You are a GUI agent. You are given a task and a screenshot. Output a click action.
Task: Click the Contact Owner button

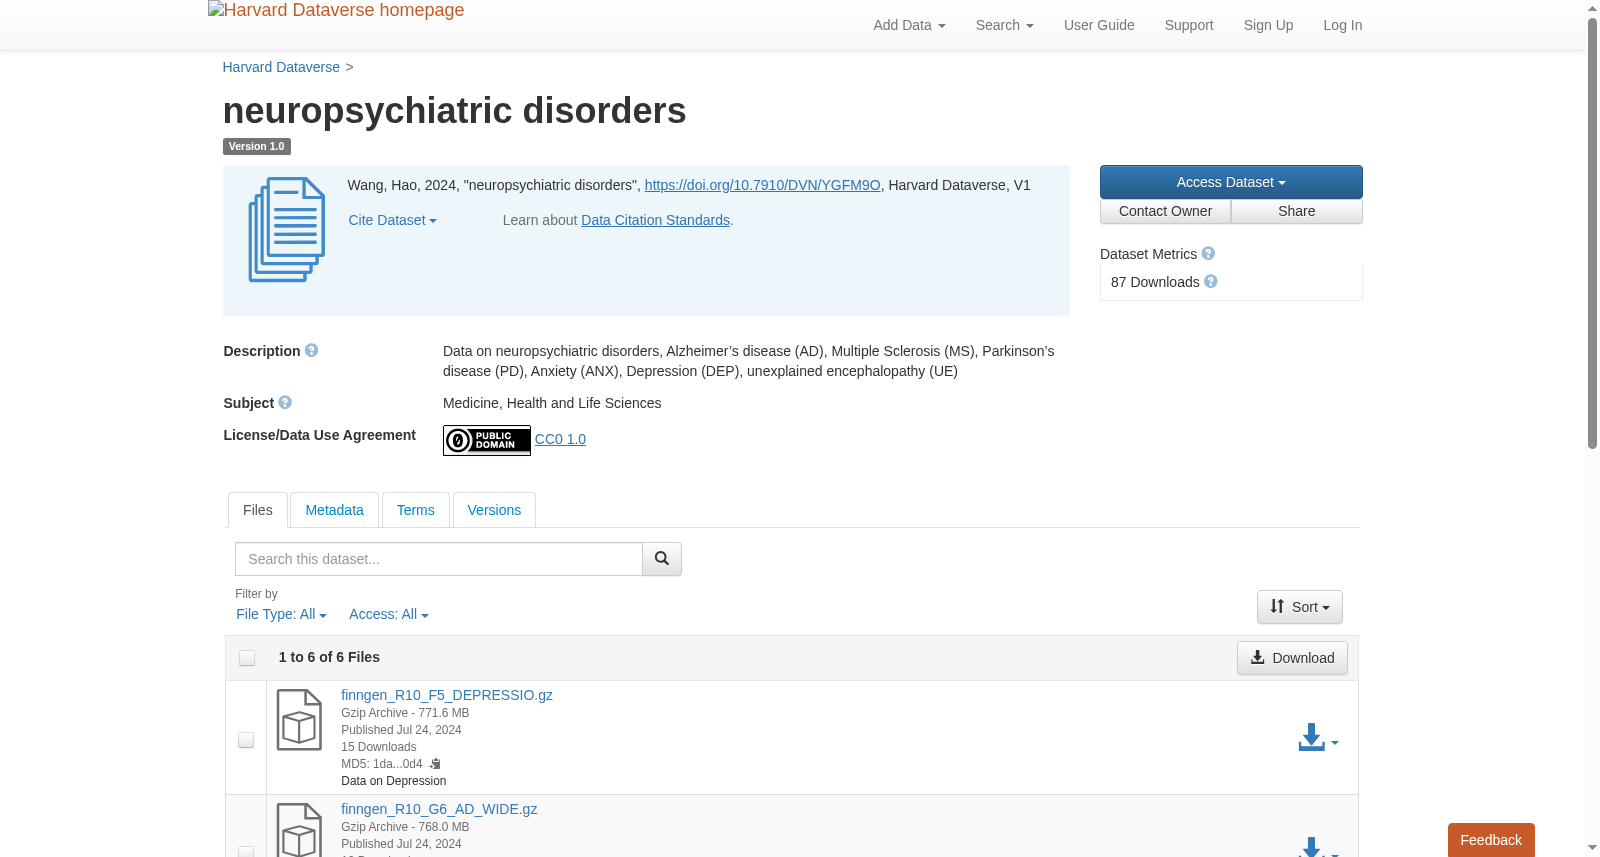(1165, 211)
